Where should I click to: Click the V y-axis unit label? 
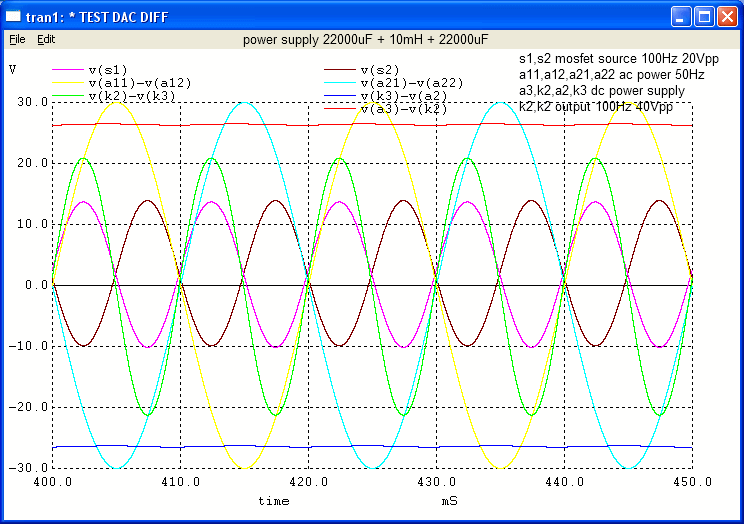12,69
